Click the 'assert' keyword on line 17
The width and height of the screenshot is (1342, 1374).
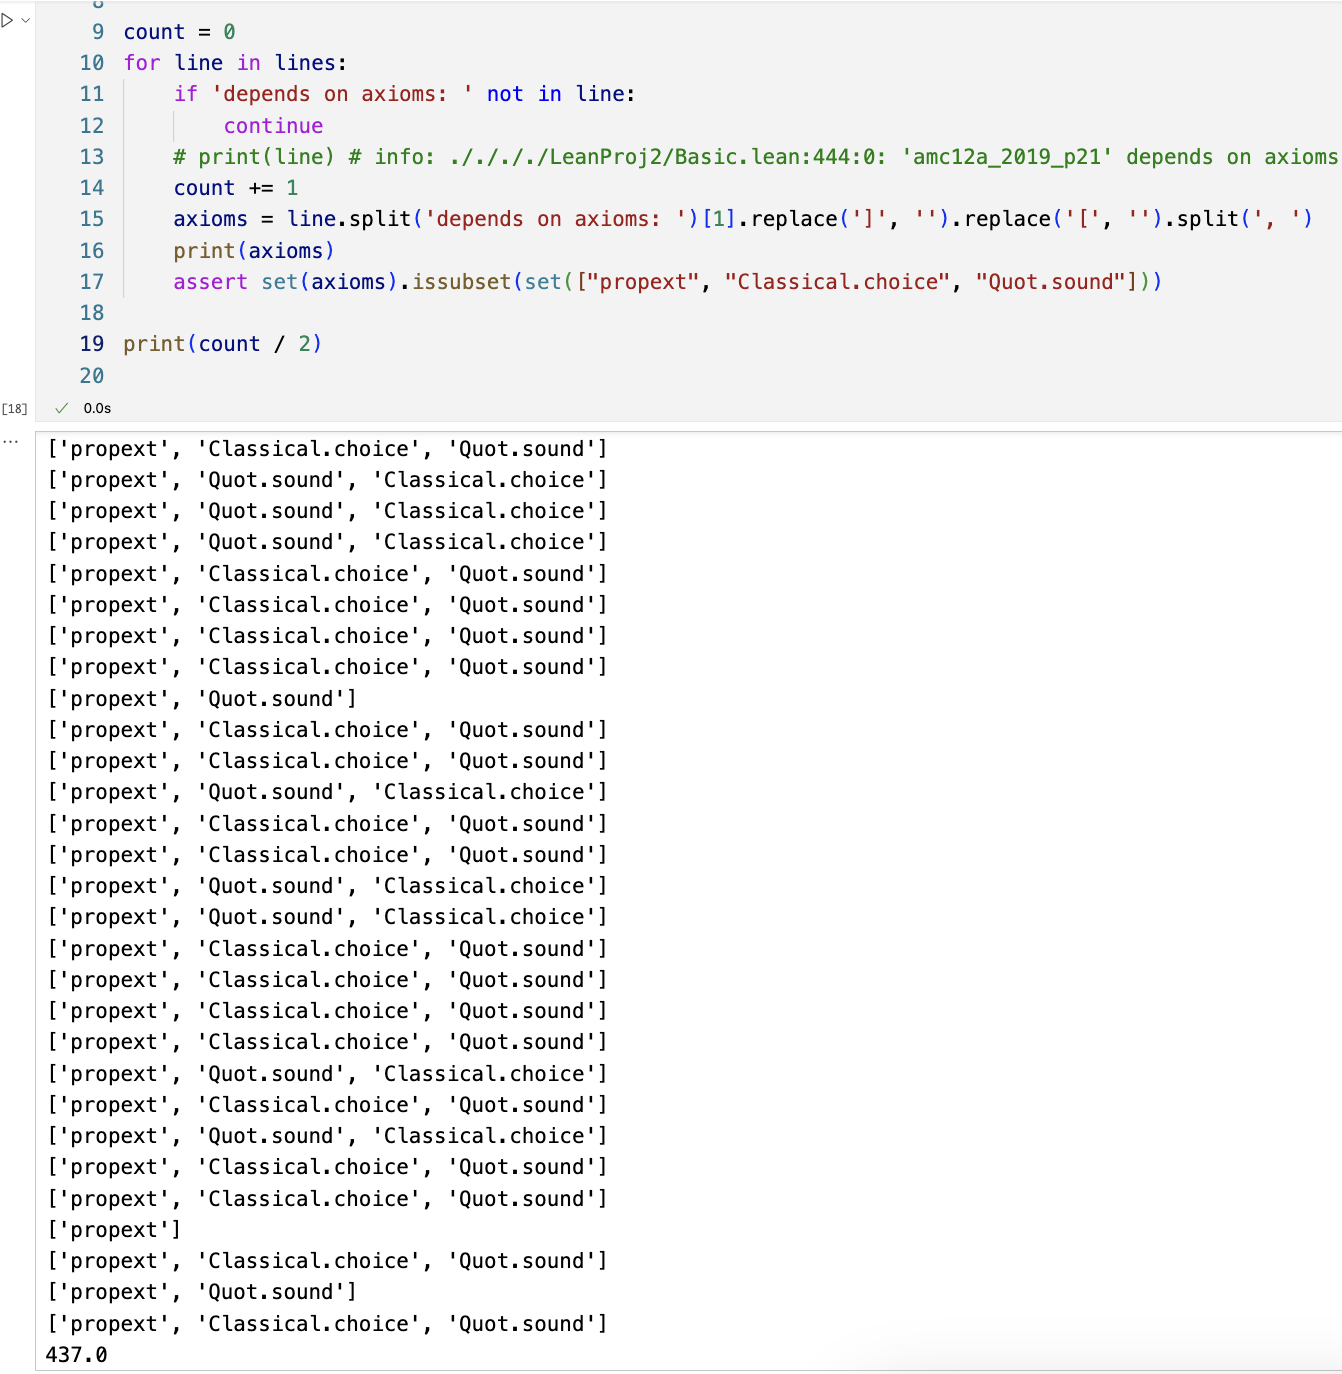pos(210,282)
